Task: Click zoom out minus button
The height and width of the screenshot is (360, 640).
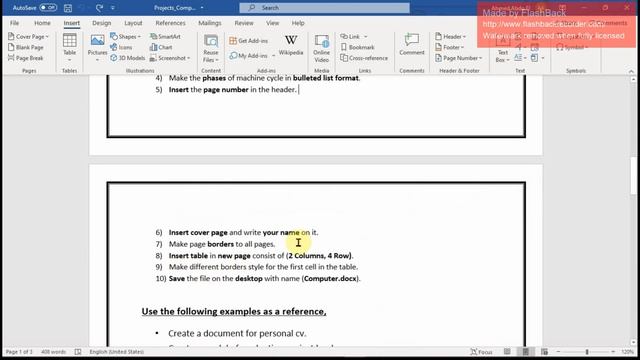Action: point(558,351)
